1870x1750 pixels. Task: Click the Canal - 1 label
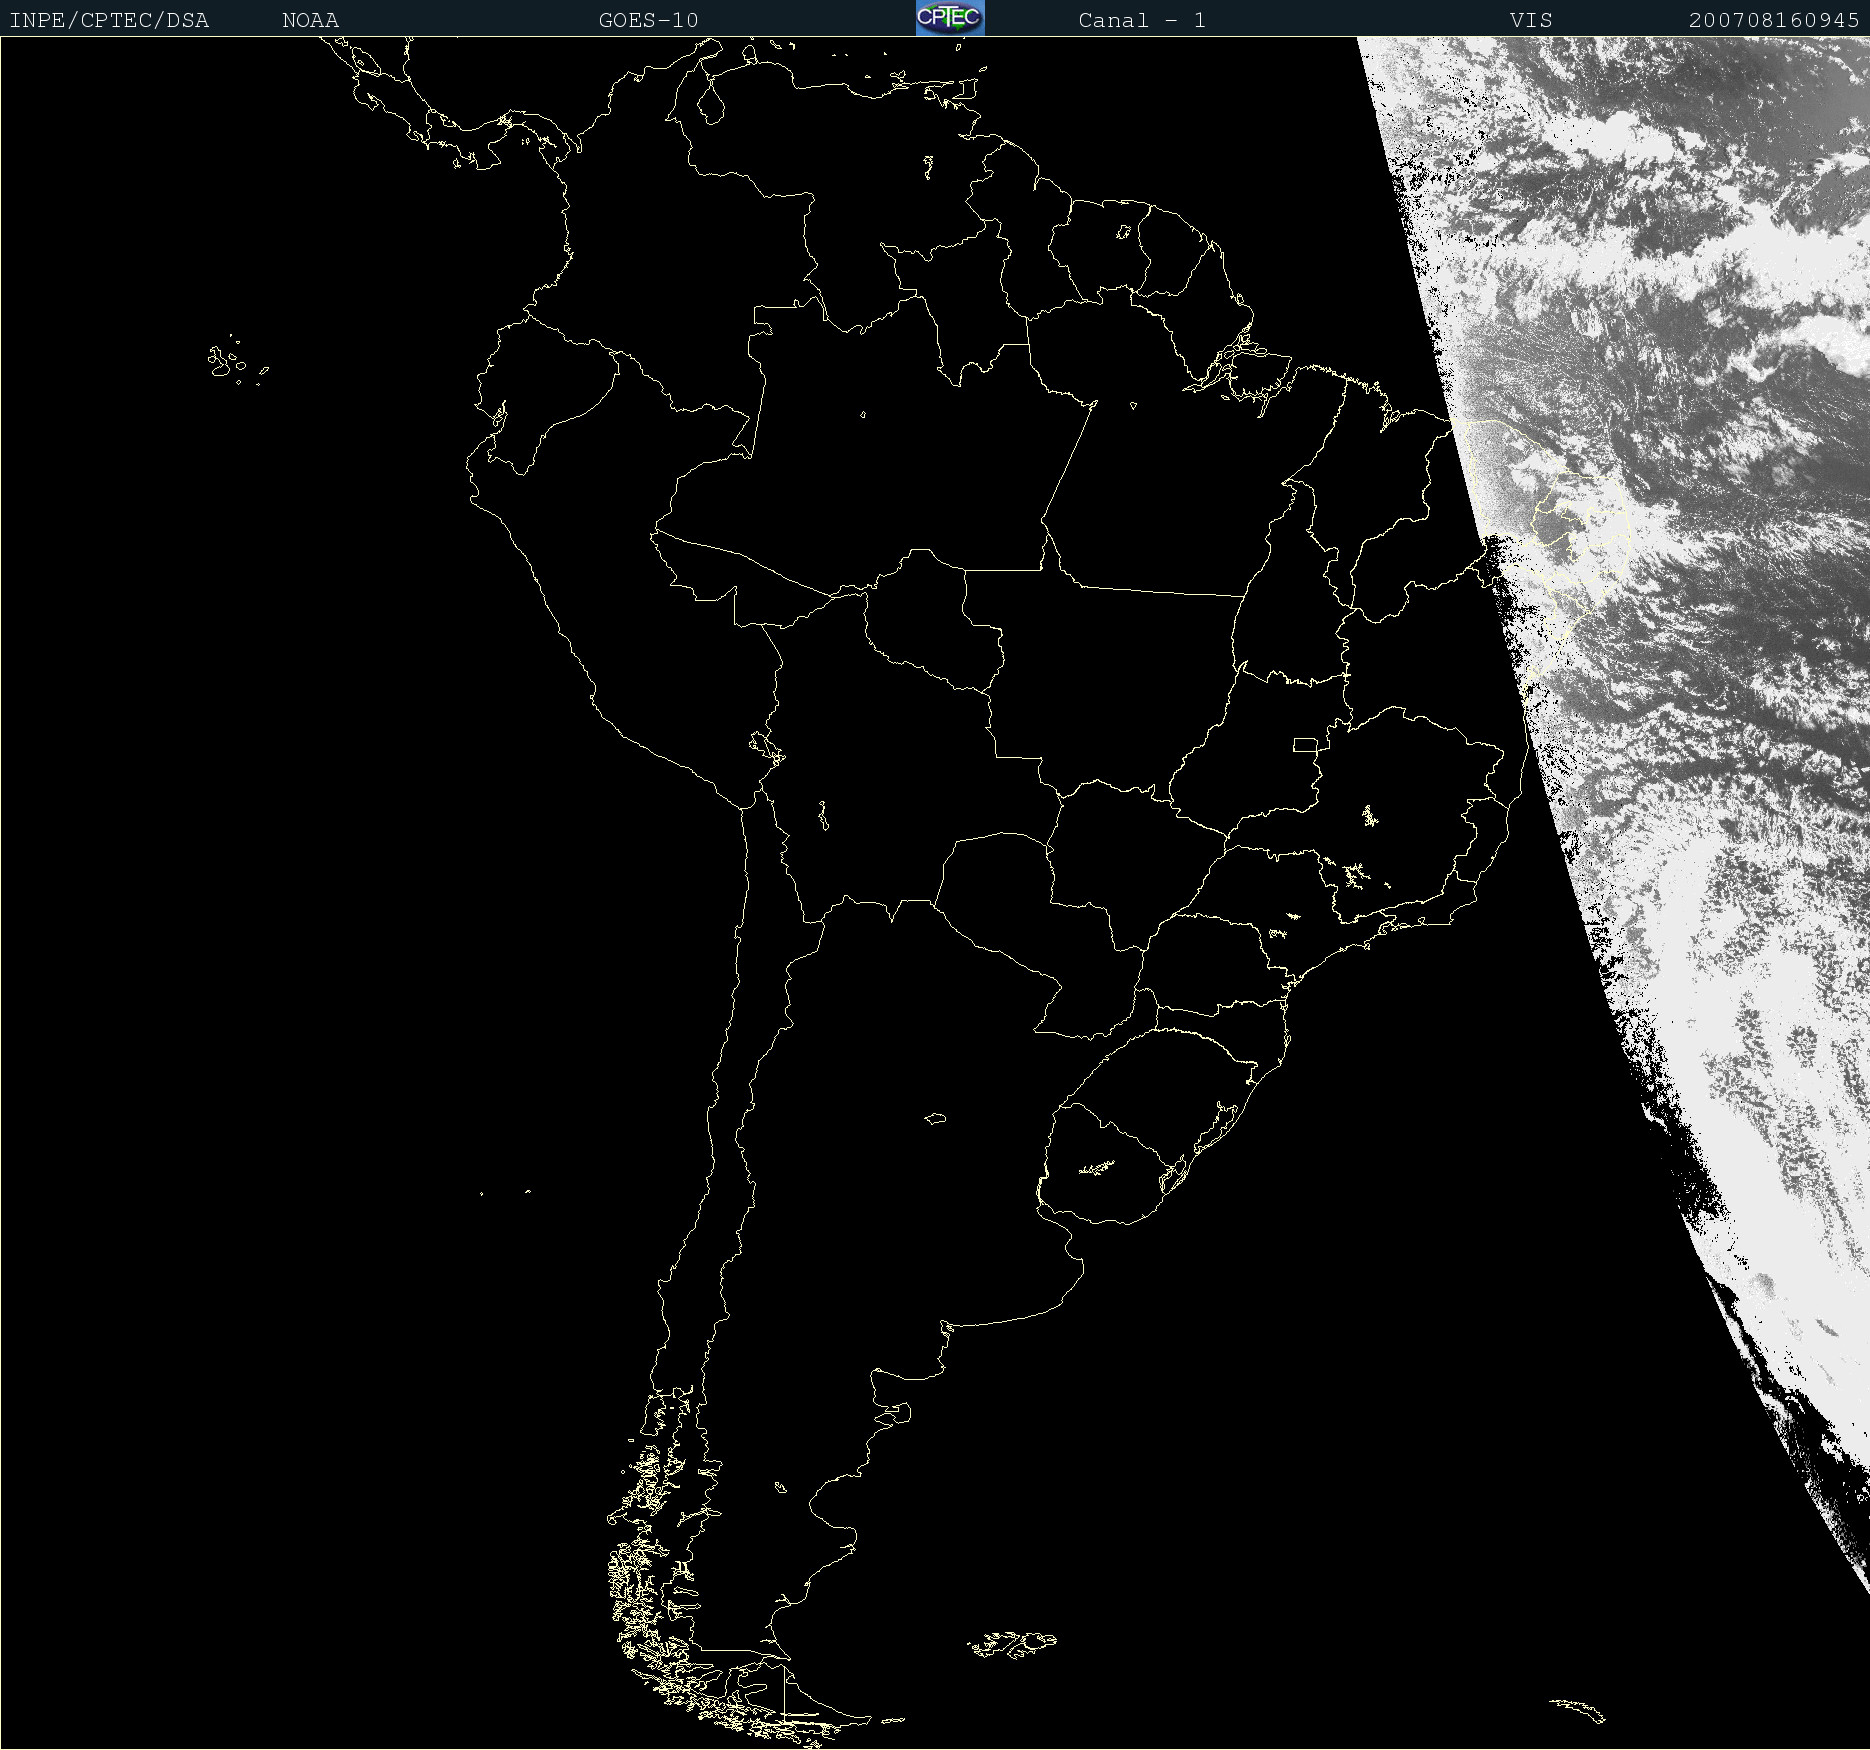coord(1142,20)
